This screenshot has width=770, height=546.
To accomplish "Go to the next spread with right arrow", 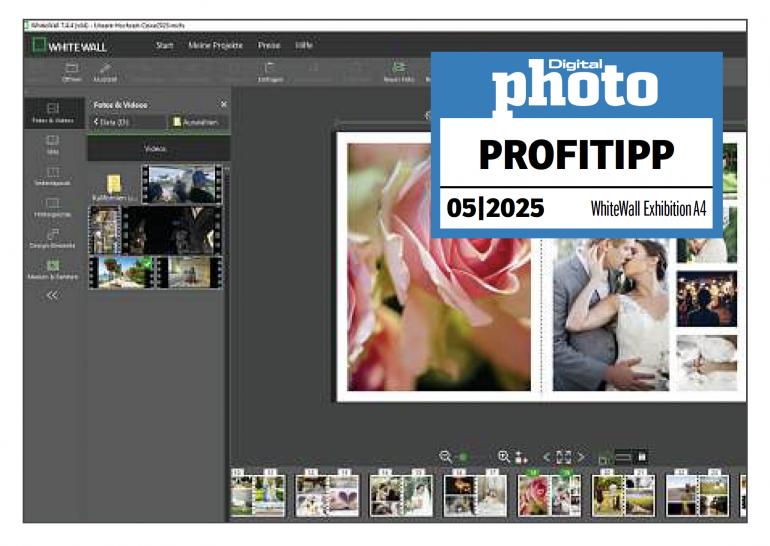I will (x=581, y=457).
